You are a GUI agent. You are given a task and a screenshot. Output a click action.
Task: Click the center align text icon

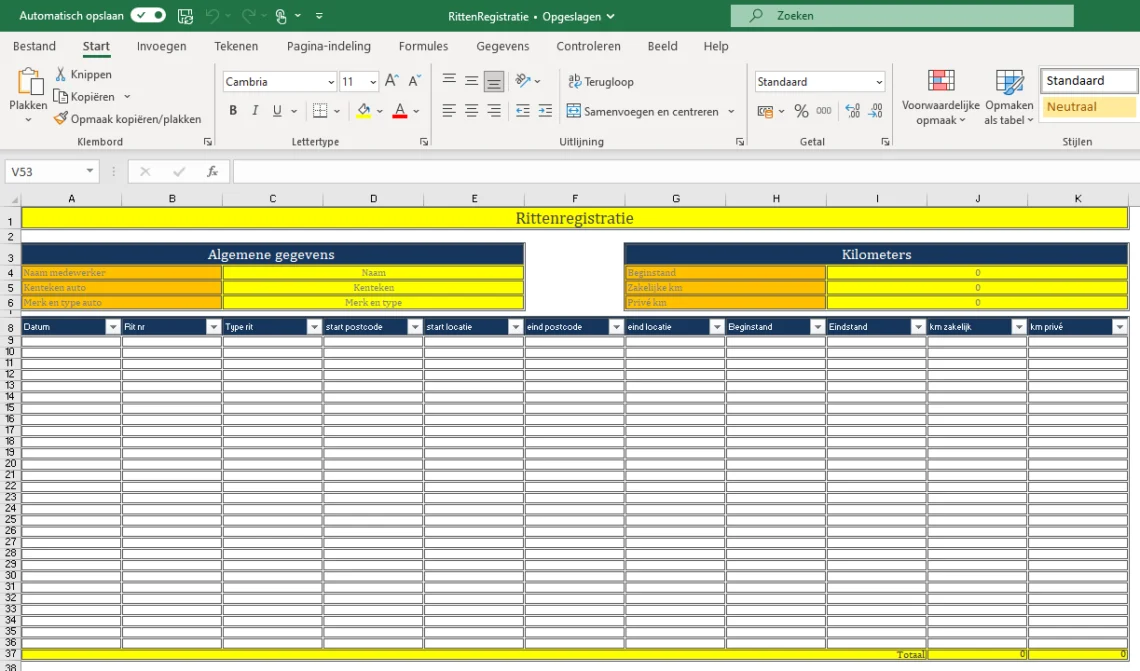[x=472, y=111]
